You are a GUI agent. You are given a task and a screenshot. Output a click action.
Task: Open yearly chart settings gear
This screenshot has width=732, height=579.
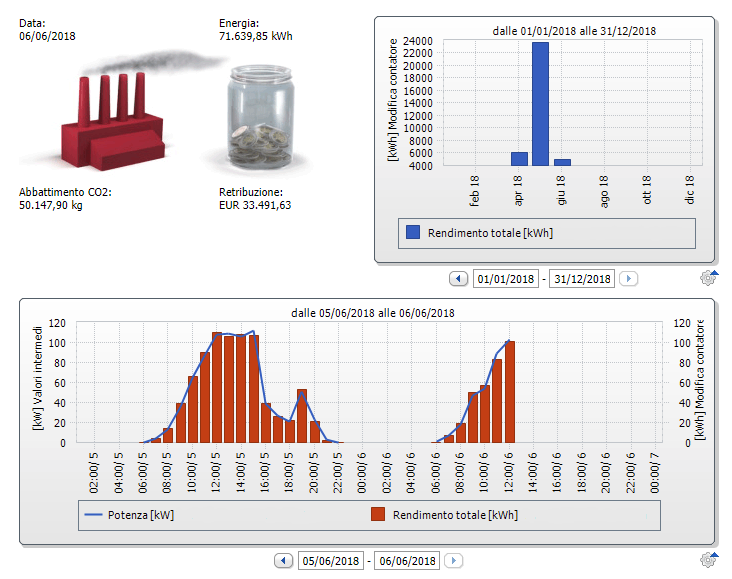pyautogui.click(x=708, y=277)
